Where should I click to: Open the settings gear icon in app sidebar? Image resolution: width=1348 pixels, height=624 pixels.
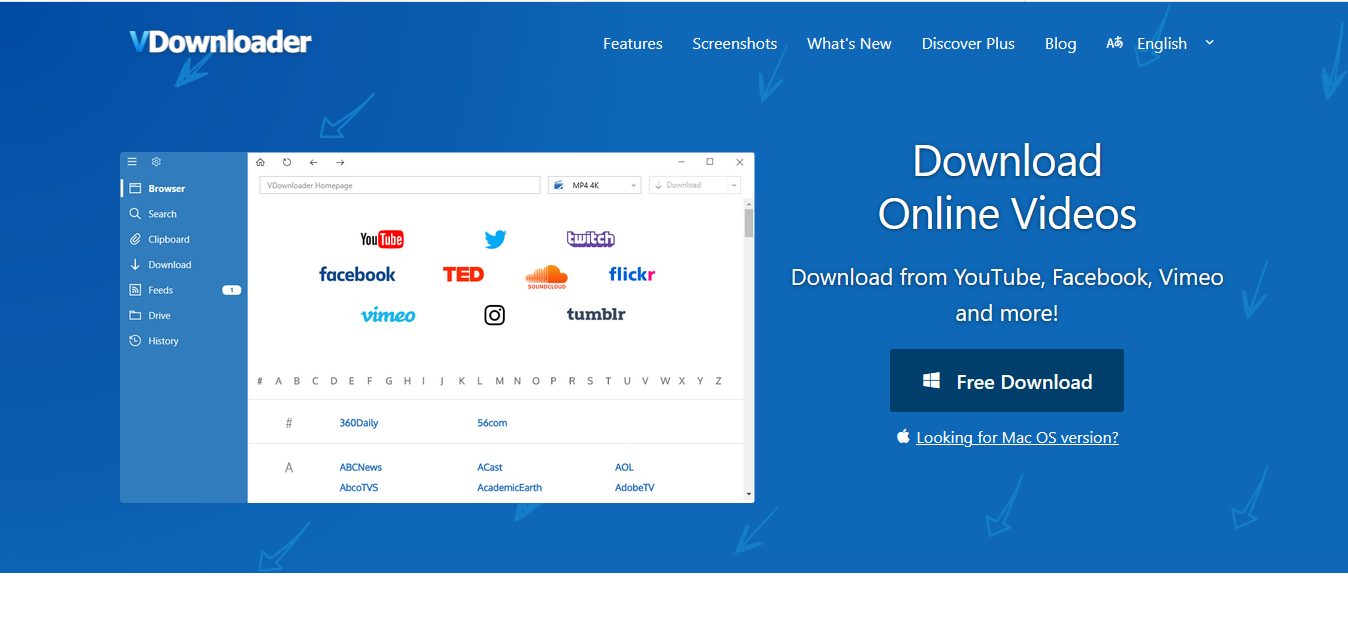[x=156, y=162]
